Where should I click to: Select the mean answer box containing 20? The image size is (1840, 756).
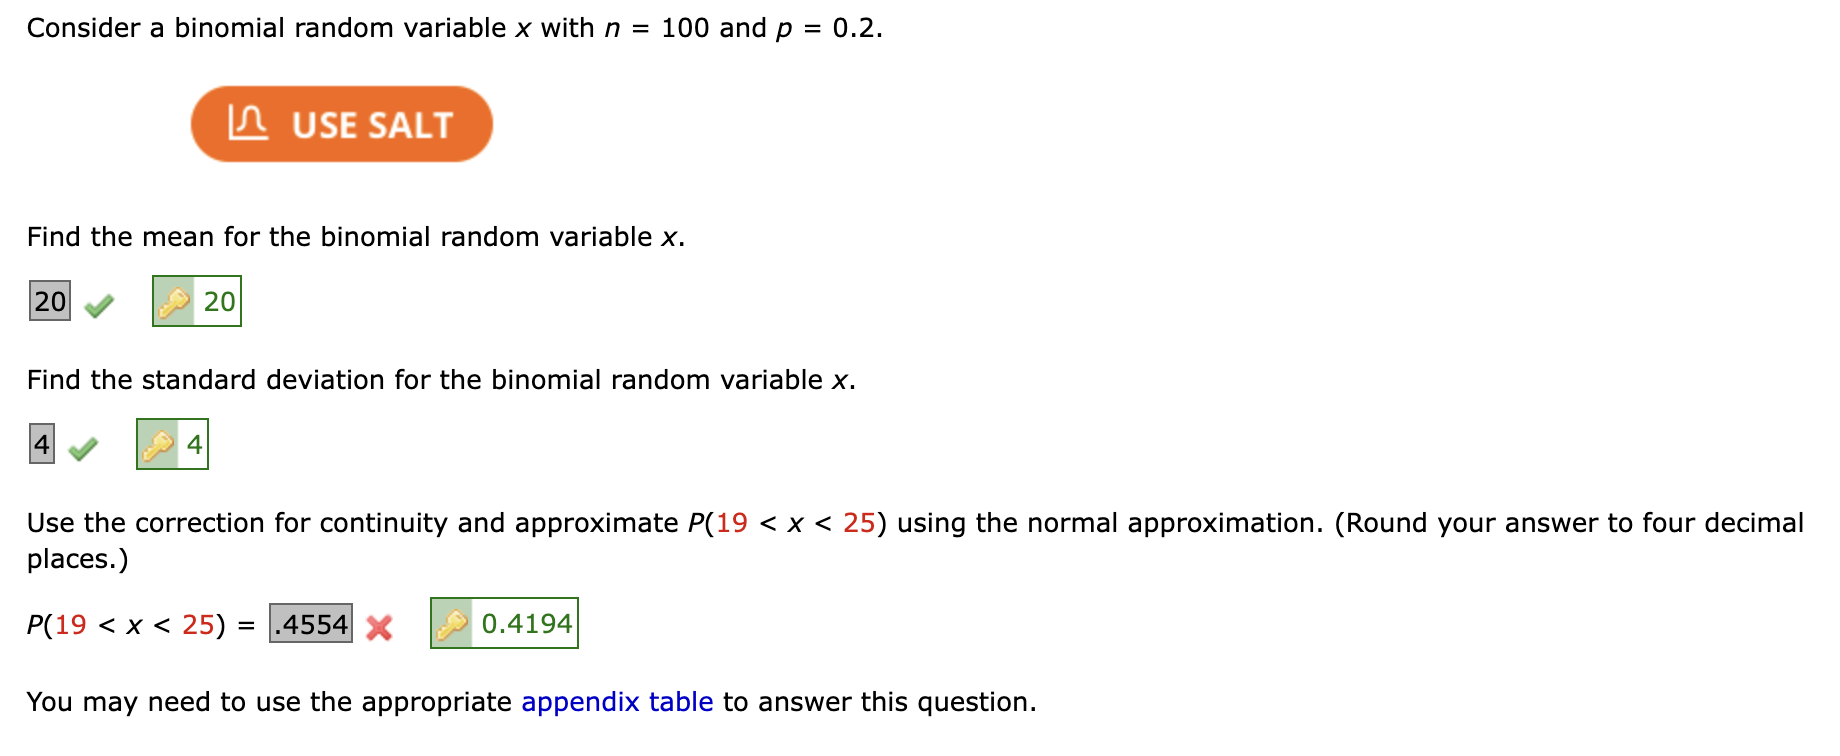coord(48,300)
